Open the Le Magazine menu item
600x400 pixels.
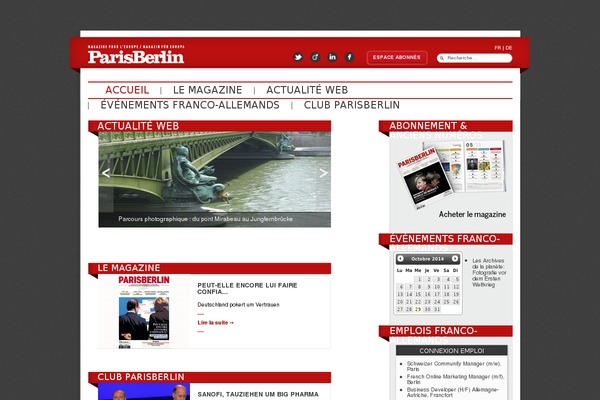[x=207, y=90]
